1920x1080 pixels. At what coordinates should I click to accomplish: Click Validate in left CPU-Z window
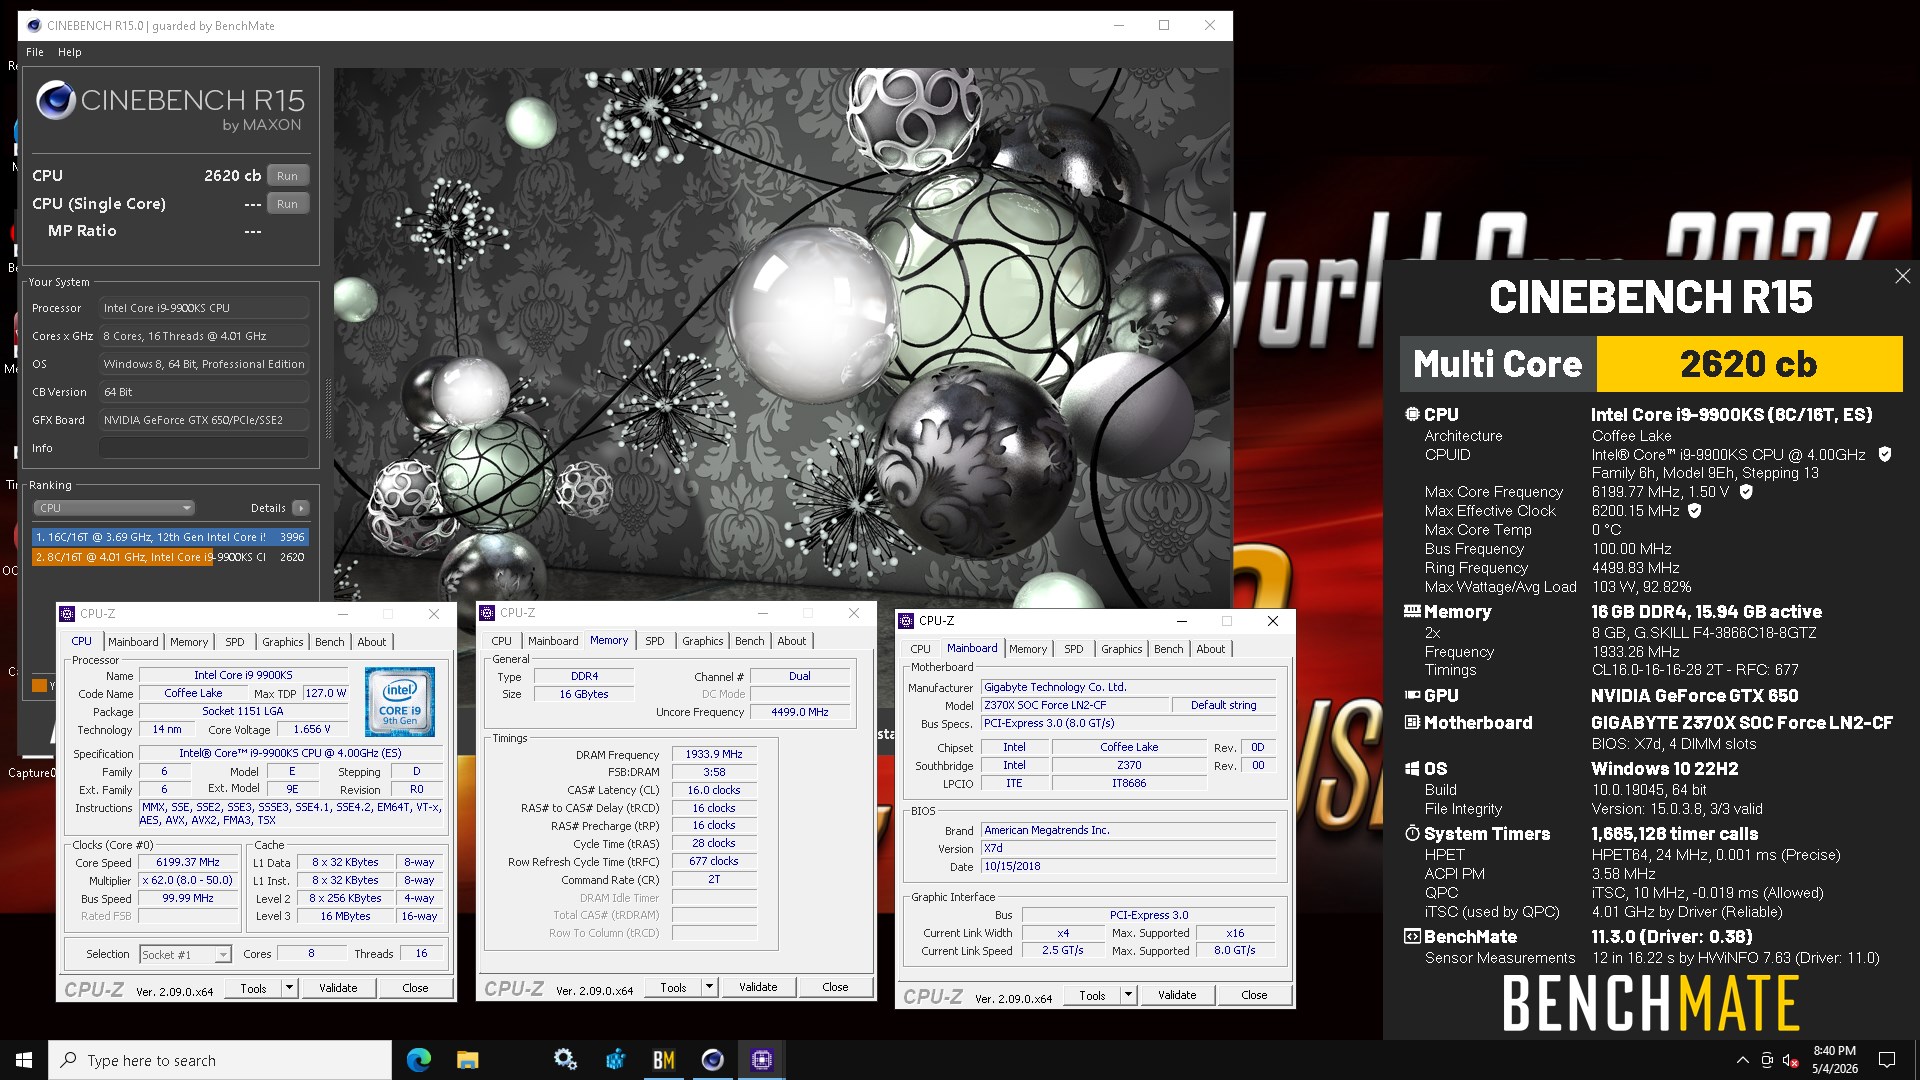click(338, 988)
